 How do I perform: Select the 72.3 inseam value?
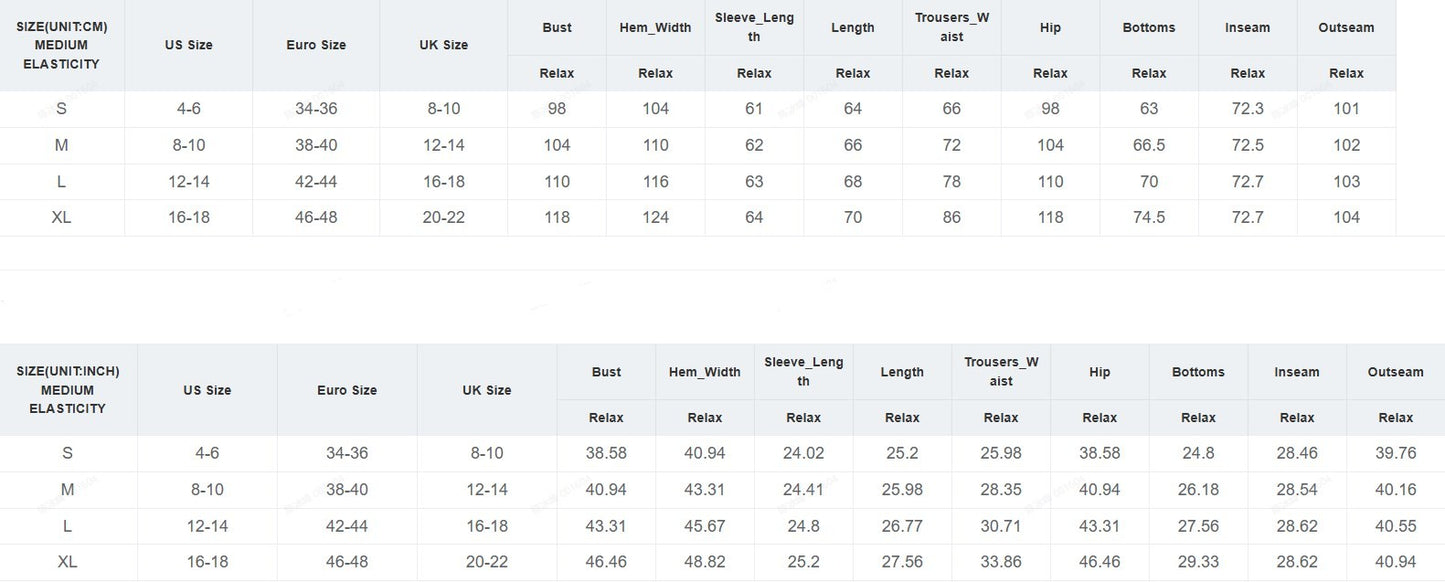pyautogui.click(x=1247, y=109)
